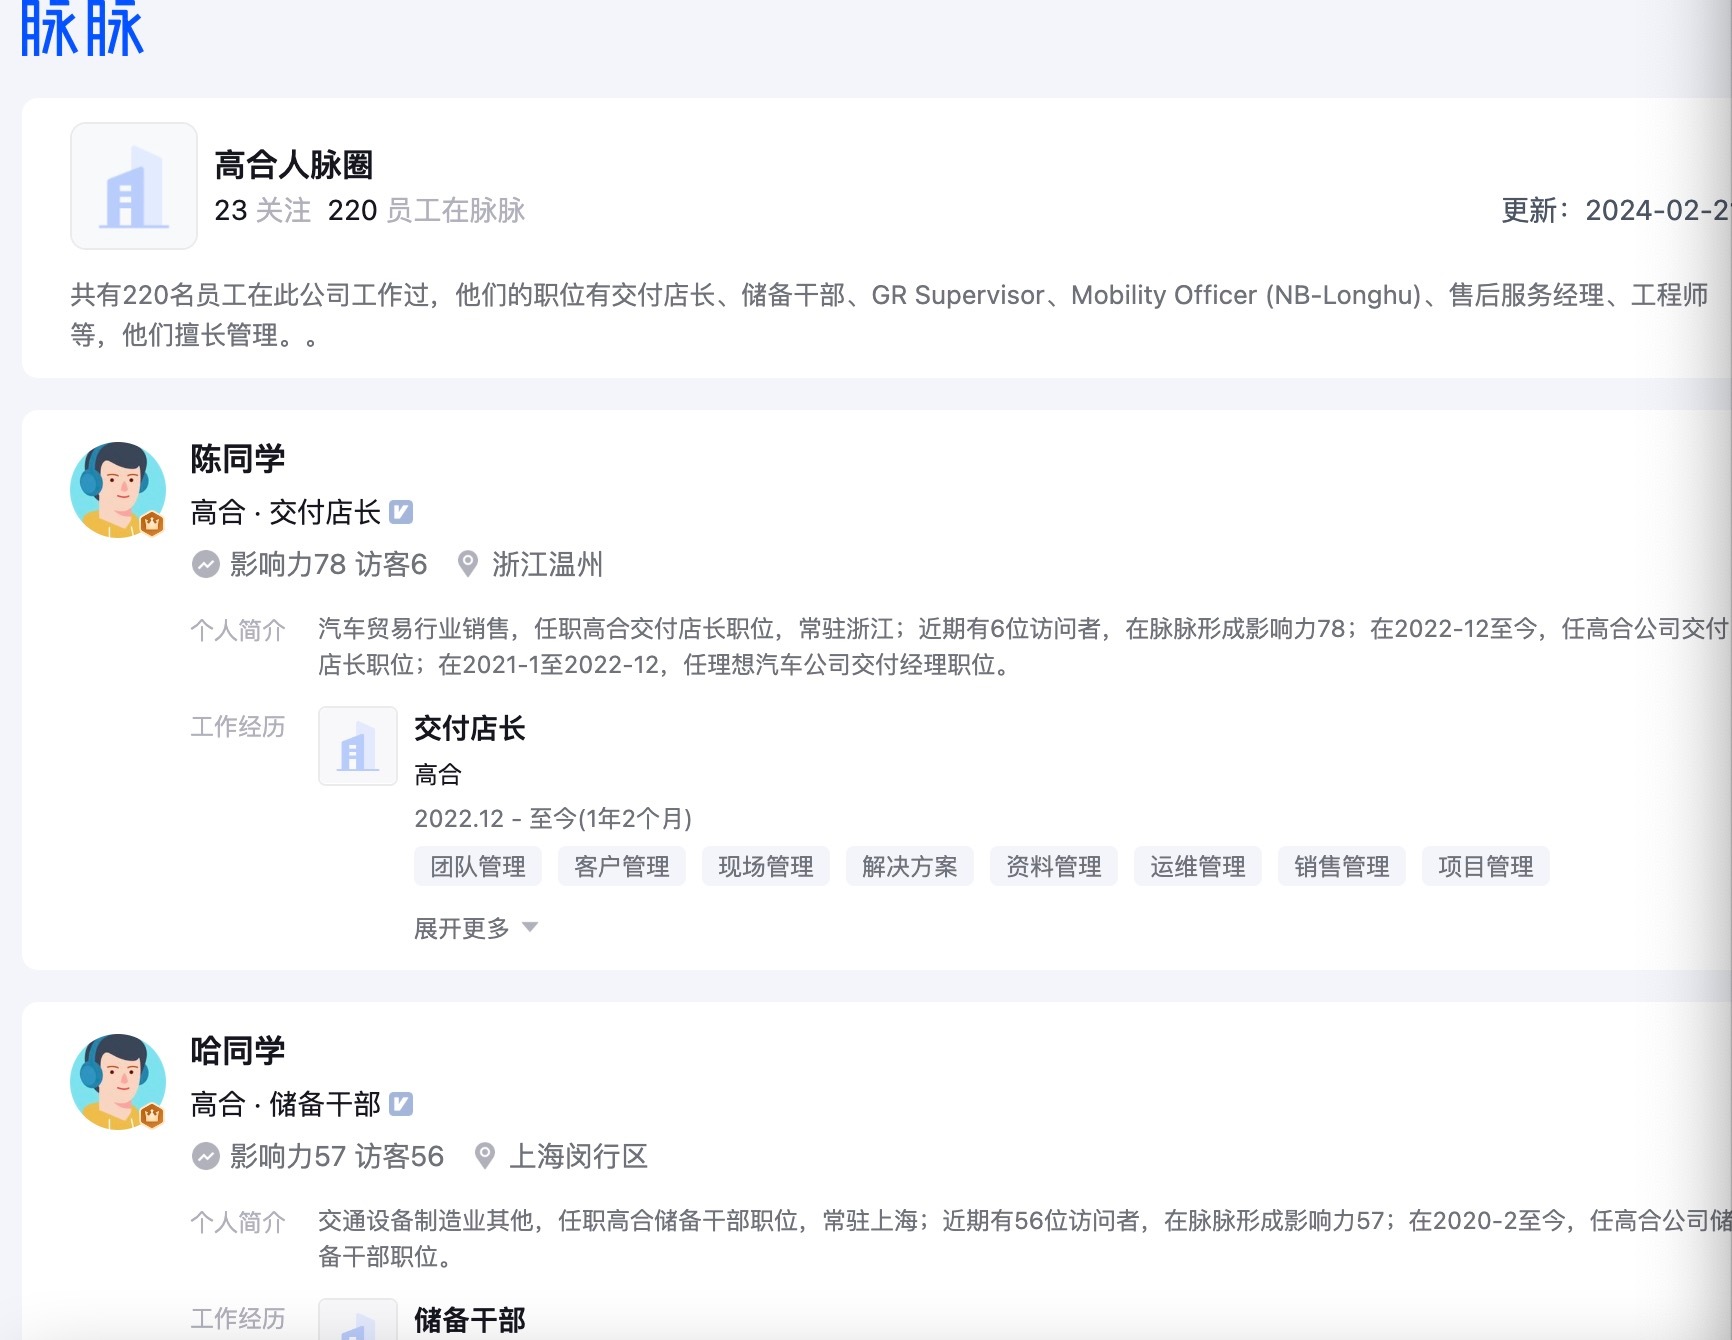Screen dimensions: 1732x1340
Task: Click 个人简介 label in 哈同学's card
Action: coord(238,1222)
